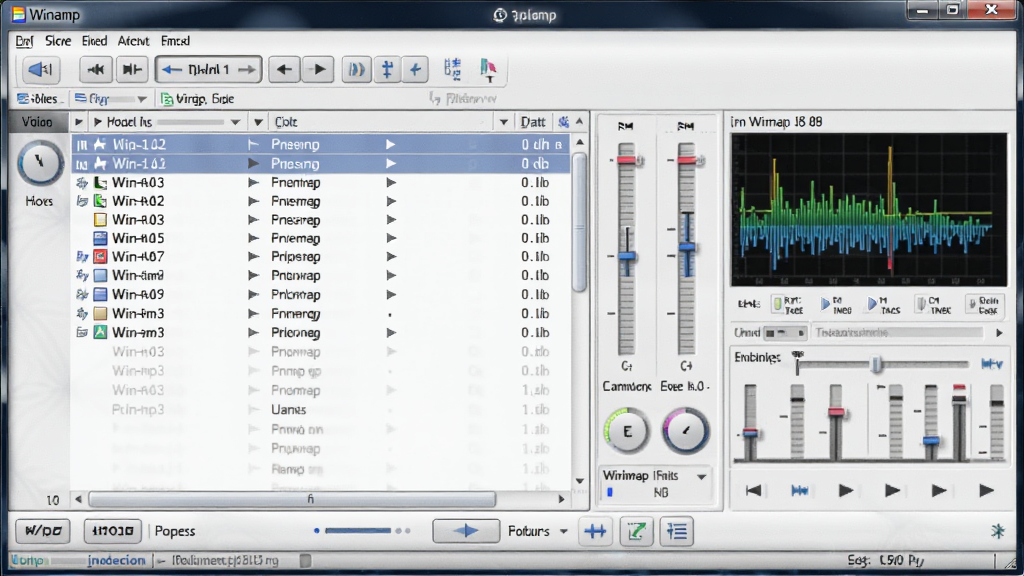Screen dimensions: 1024x576
Task: Click the settings icon in Datt column header
Action: click(564, 121)
